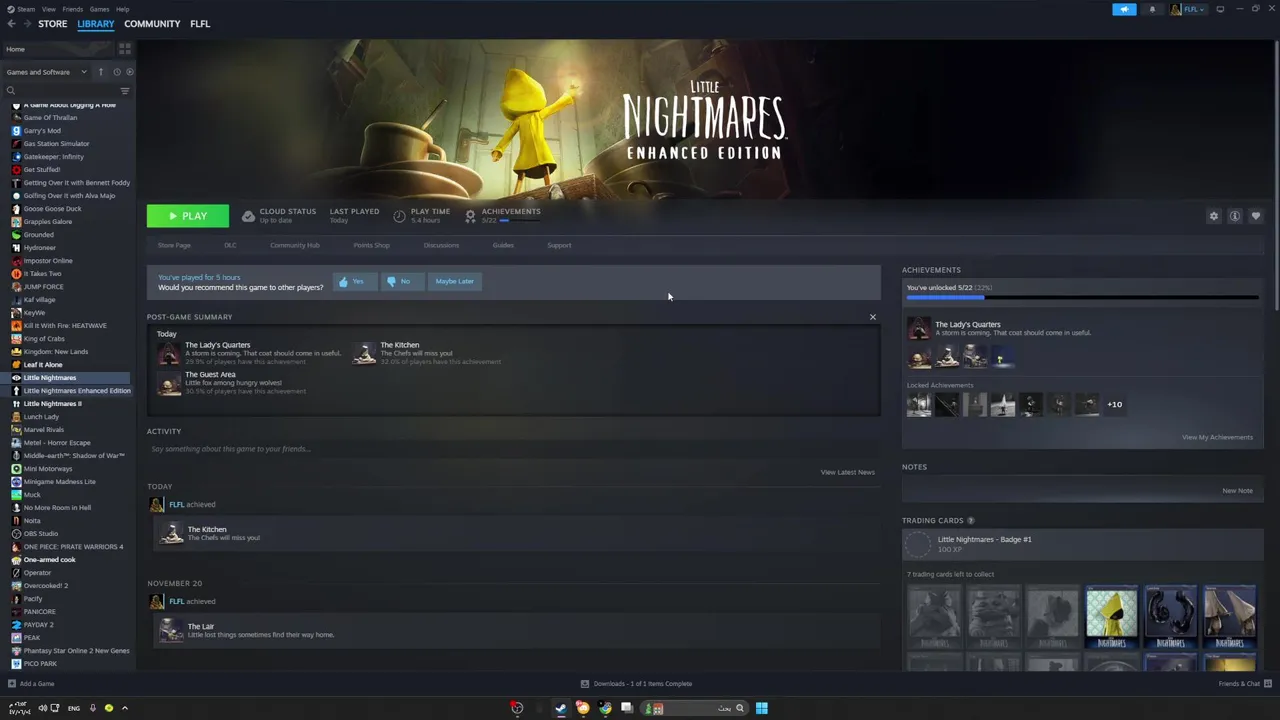Image resolution: width=1280 pixels, height=720 pixels.
Task: Click View Latest News
Action: (x=847, y=472)
